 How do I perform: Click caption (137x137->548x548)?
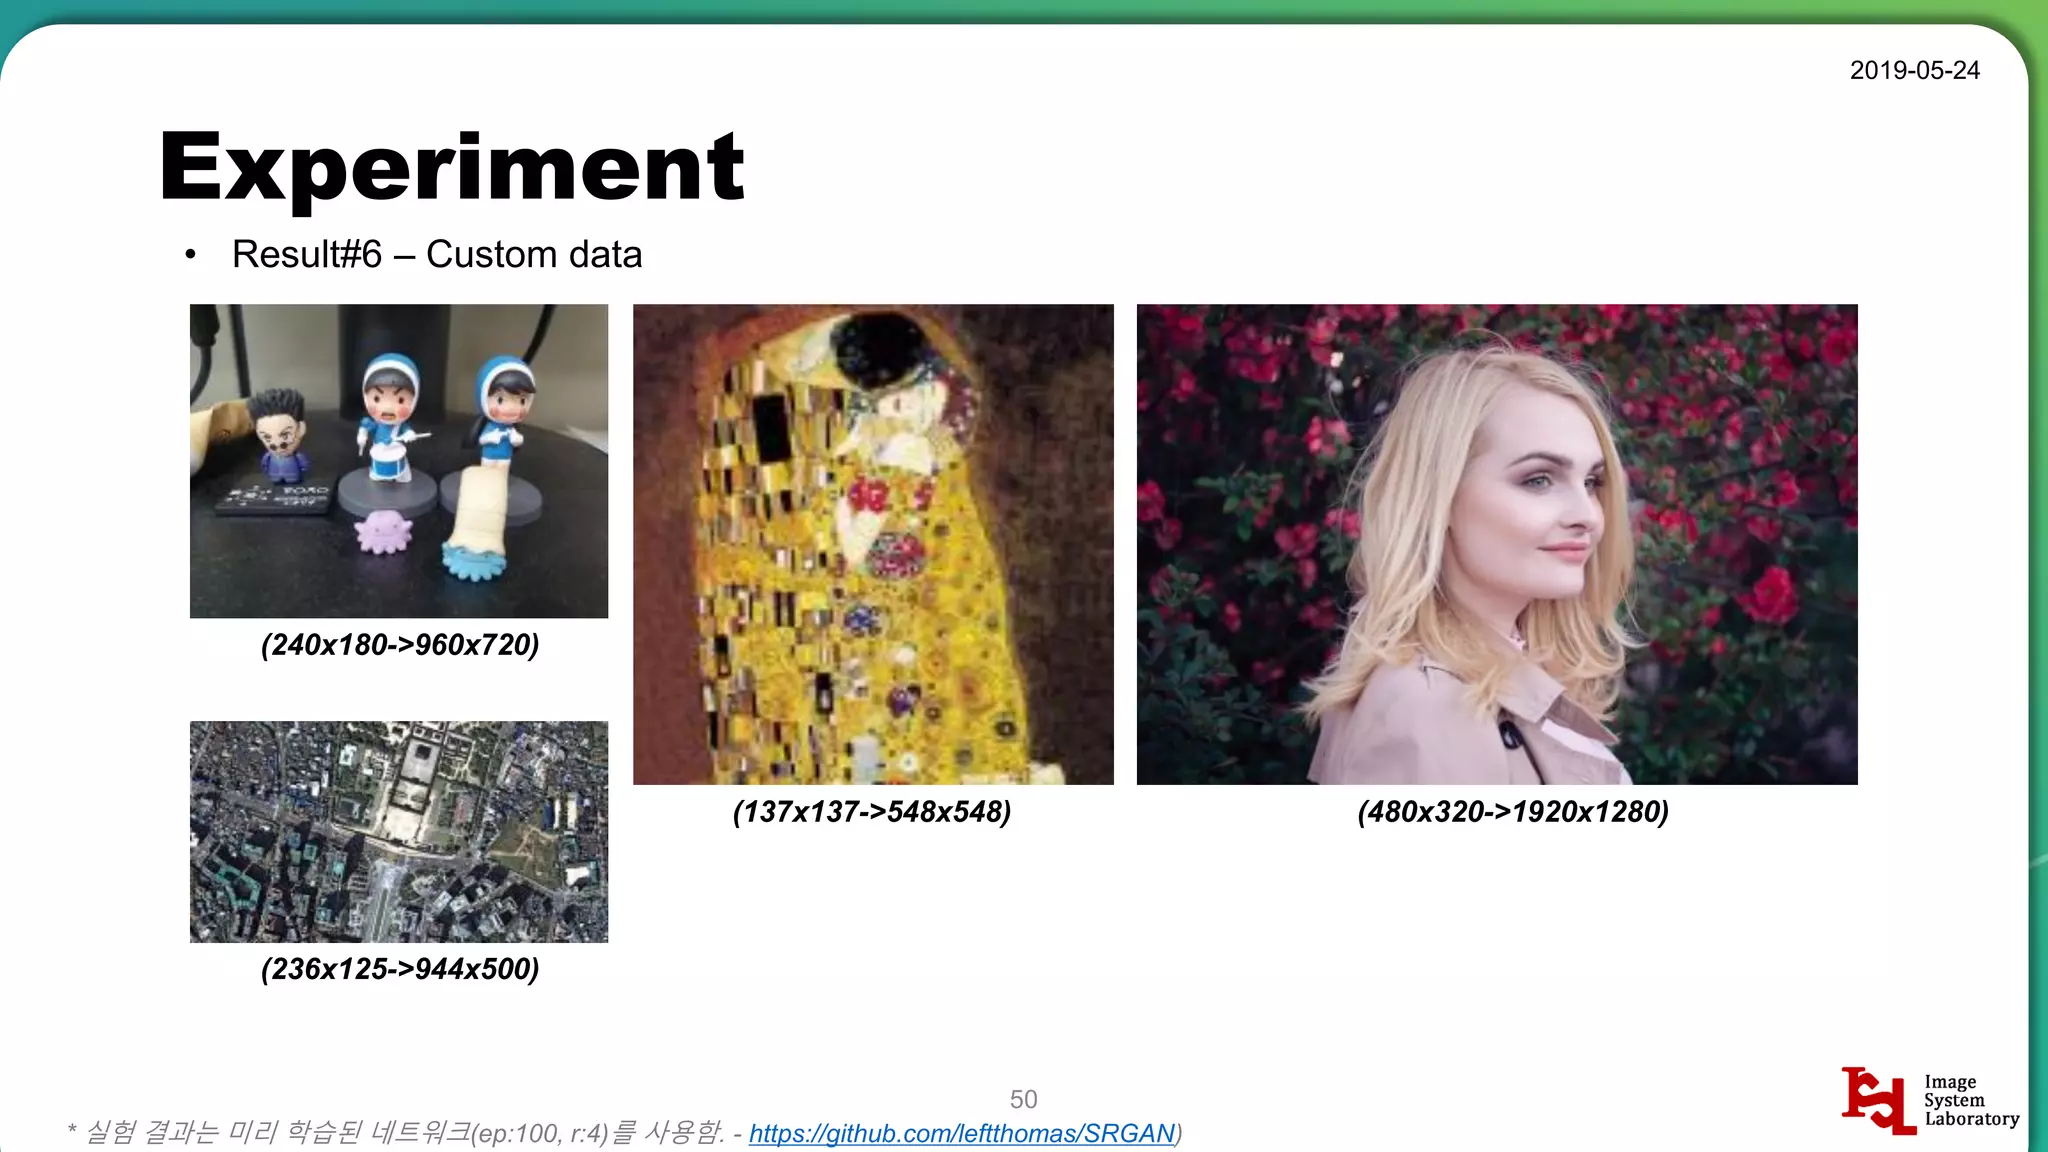(x=872, y=812)
